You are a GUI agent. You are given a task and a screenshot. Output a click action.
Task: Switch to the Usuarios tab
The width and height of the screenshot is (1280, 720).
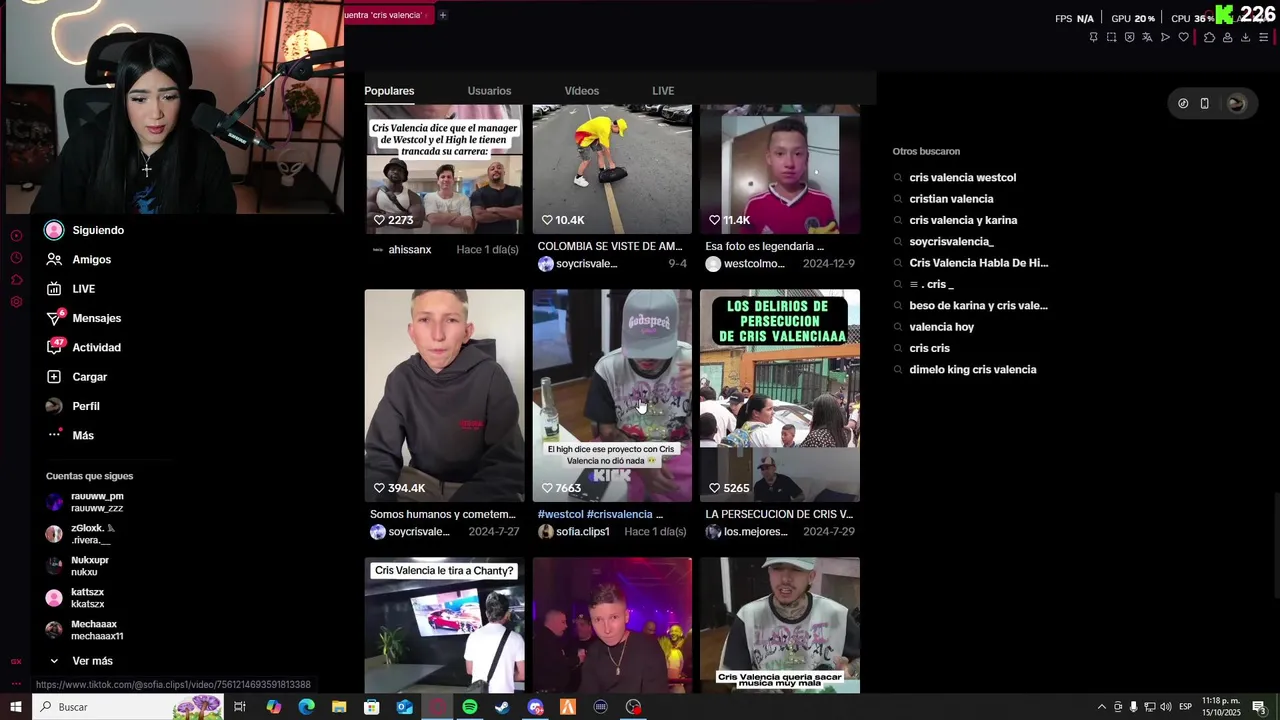pos(489,91)
